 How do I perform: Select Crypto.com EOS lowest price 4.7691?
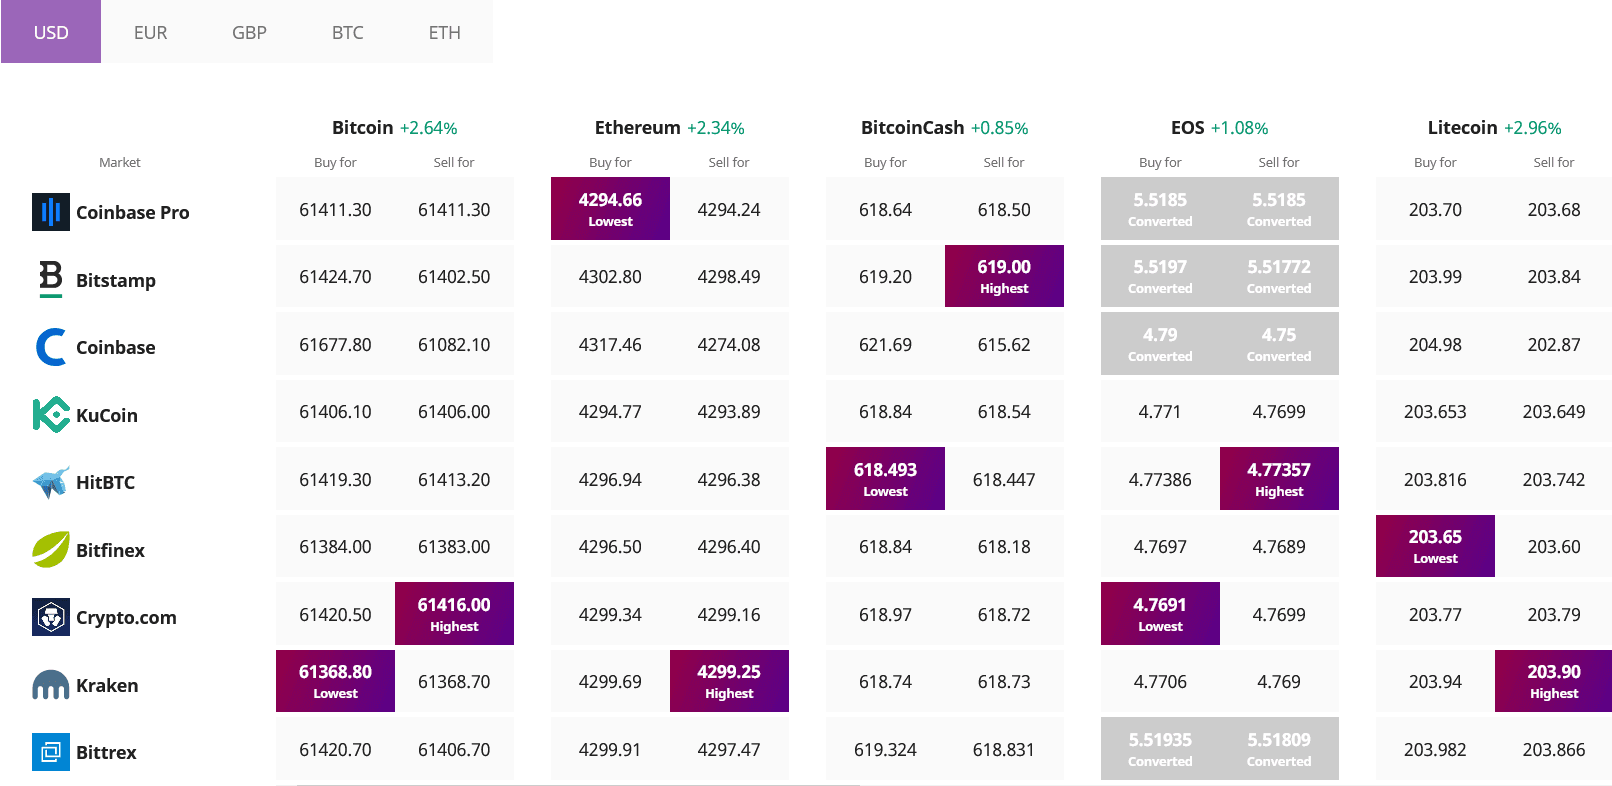coord(1160,613)
